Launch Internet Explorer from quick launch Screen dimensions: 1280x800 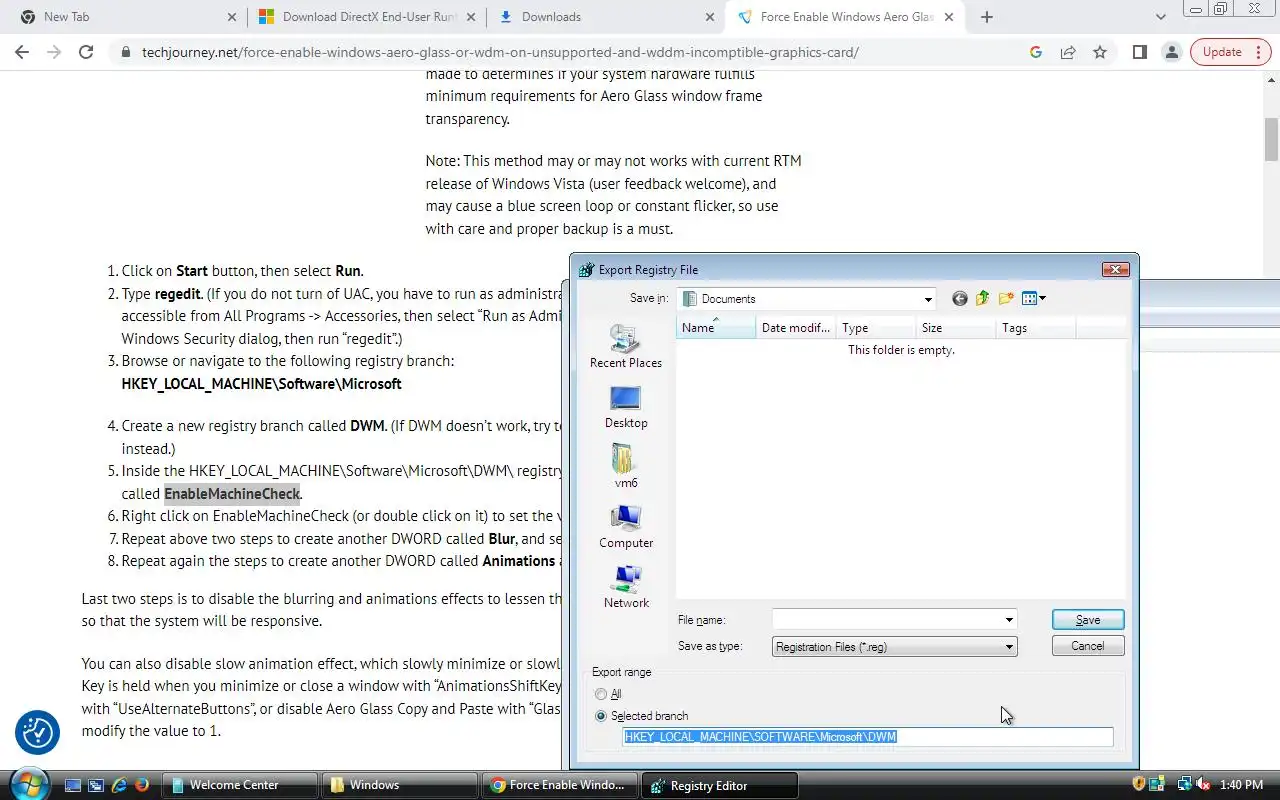click(119, 785)
